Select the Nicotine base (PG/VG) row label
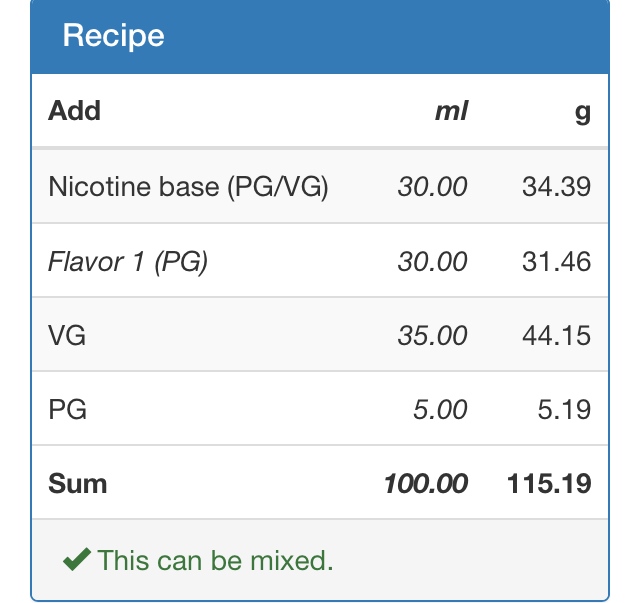Screen dimensions: 640x603 tap(188, 187)
